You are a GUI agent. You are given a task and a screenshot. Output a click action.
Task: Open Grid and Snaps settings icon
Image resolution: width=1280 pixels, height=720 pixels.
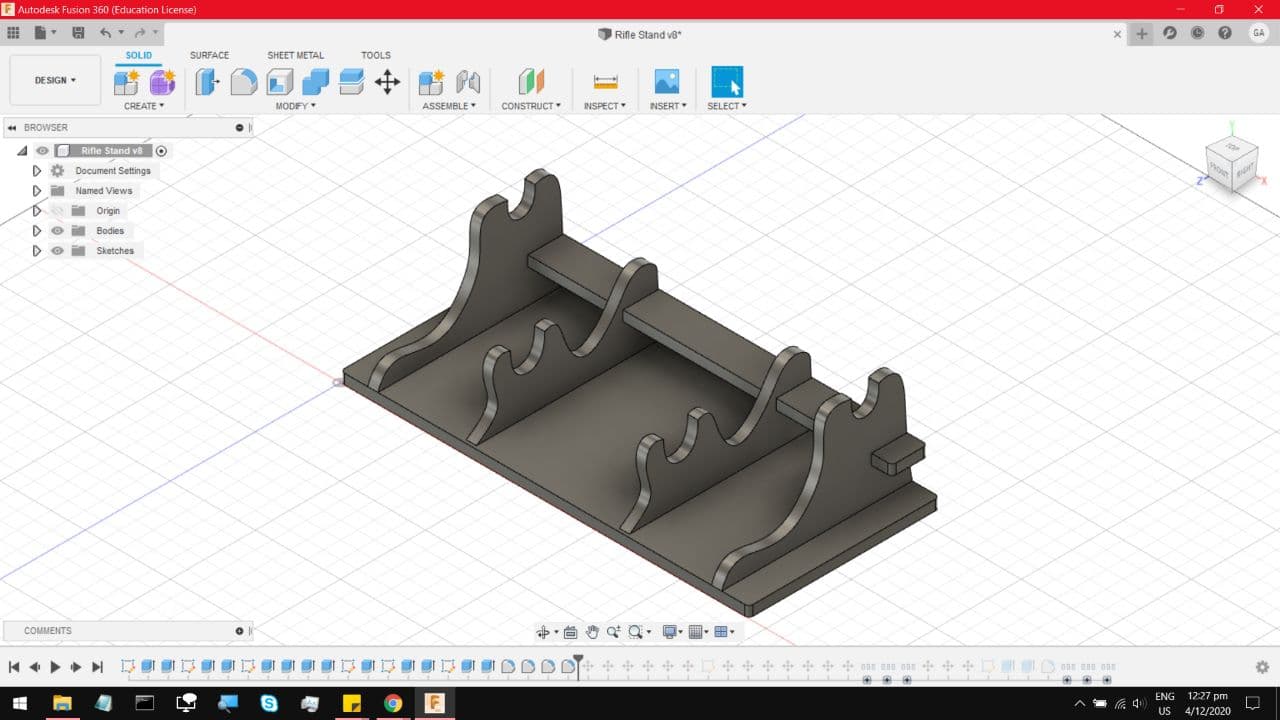click(x=696, y=632)
